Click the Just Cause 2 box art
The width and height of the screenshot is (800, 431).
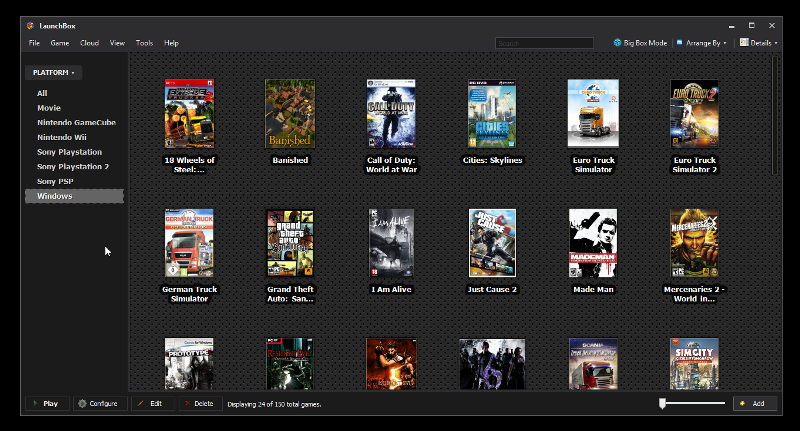point(492,243)
